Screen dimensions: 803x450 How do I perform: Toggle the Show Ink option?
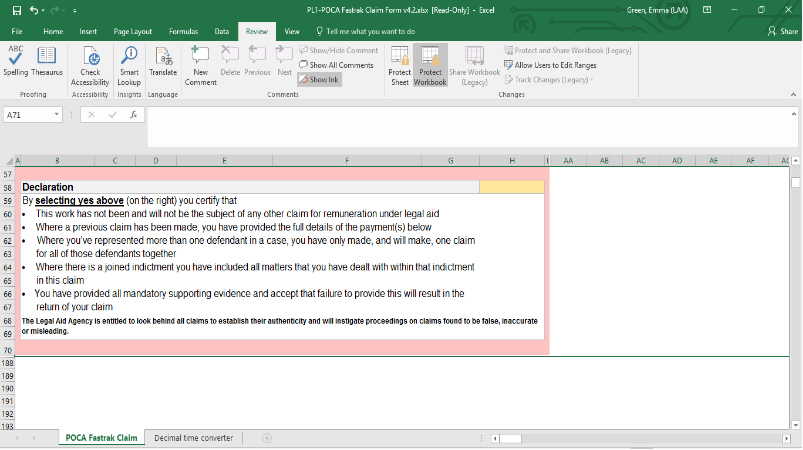point(322,80)
